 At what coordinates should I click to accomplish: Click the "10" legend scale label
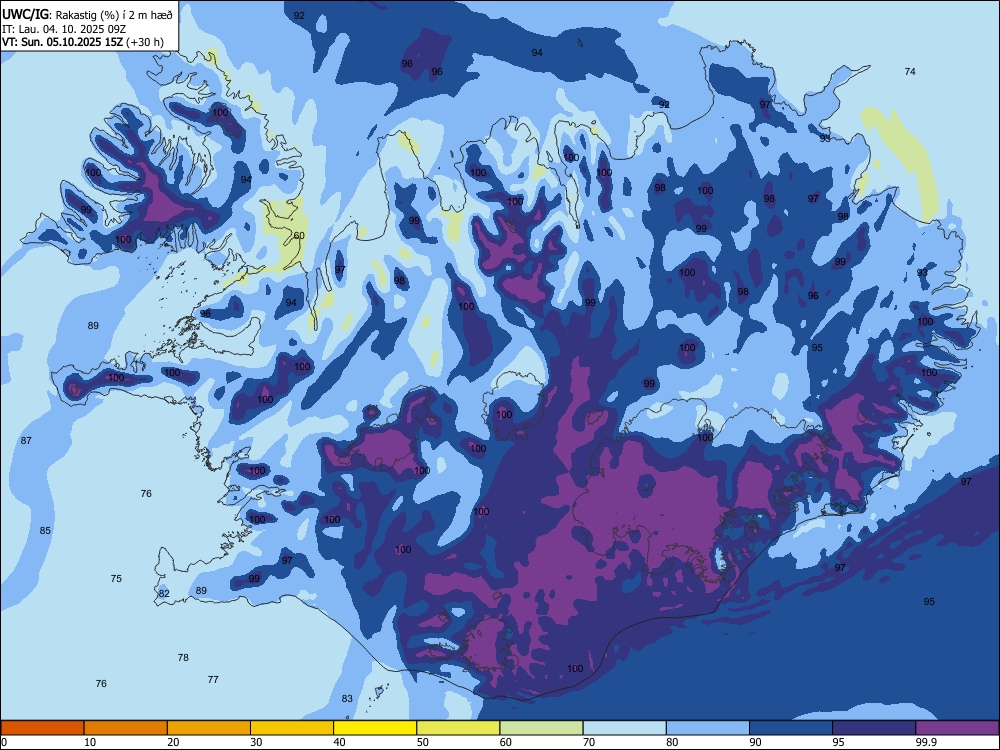click(91, 742)
